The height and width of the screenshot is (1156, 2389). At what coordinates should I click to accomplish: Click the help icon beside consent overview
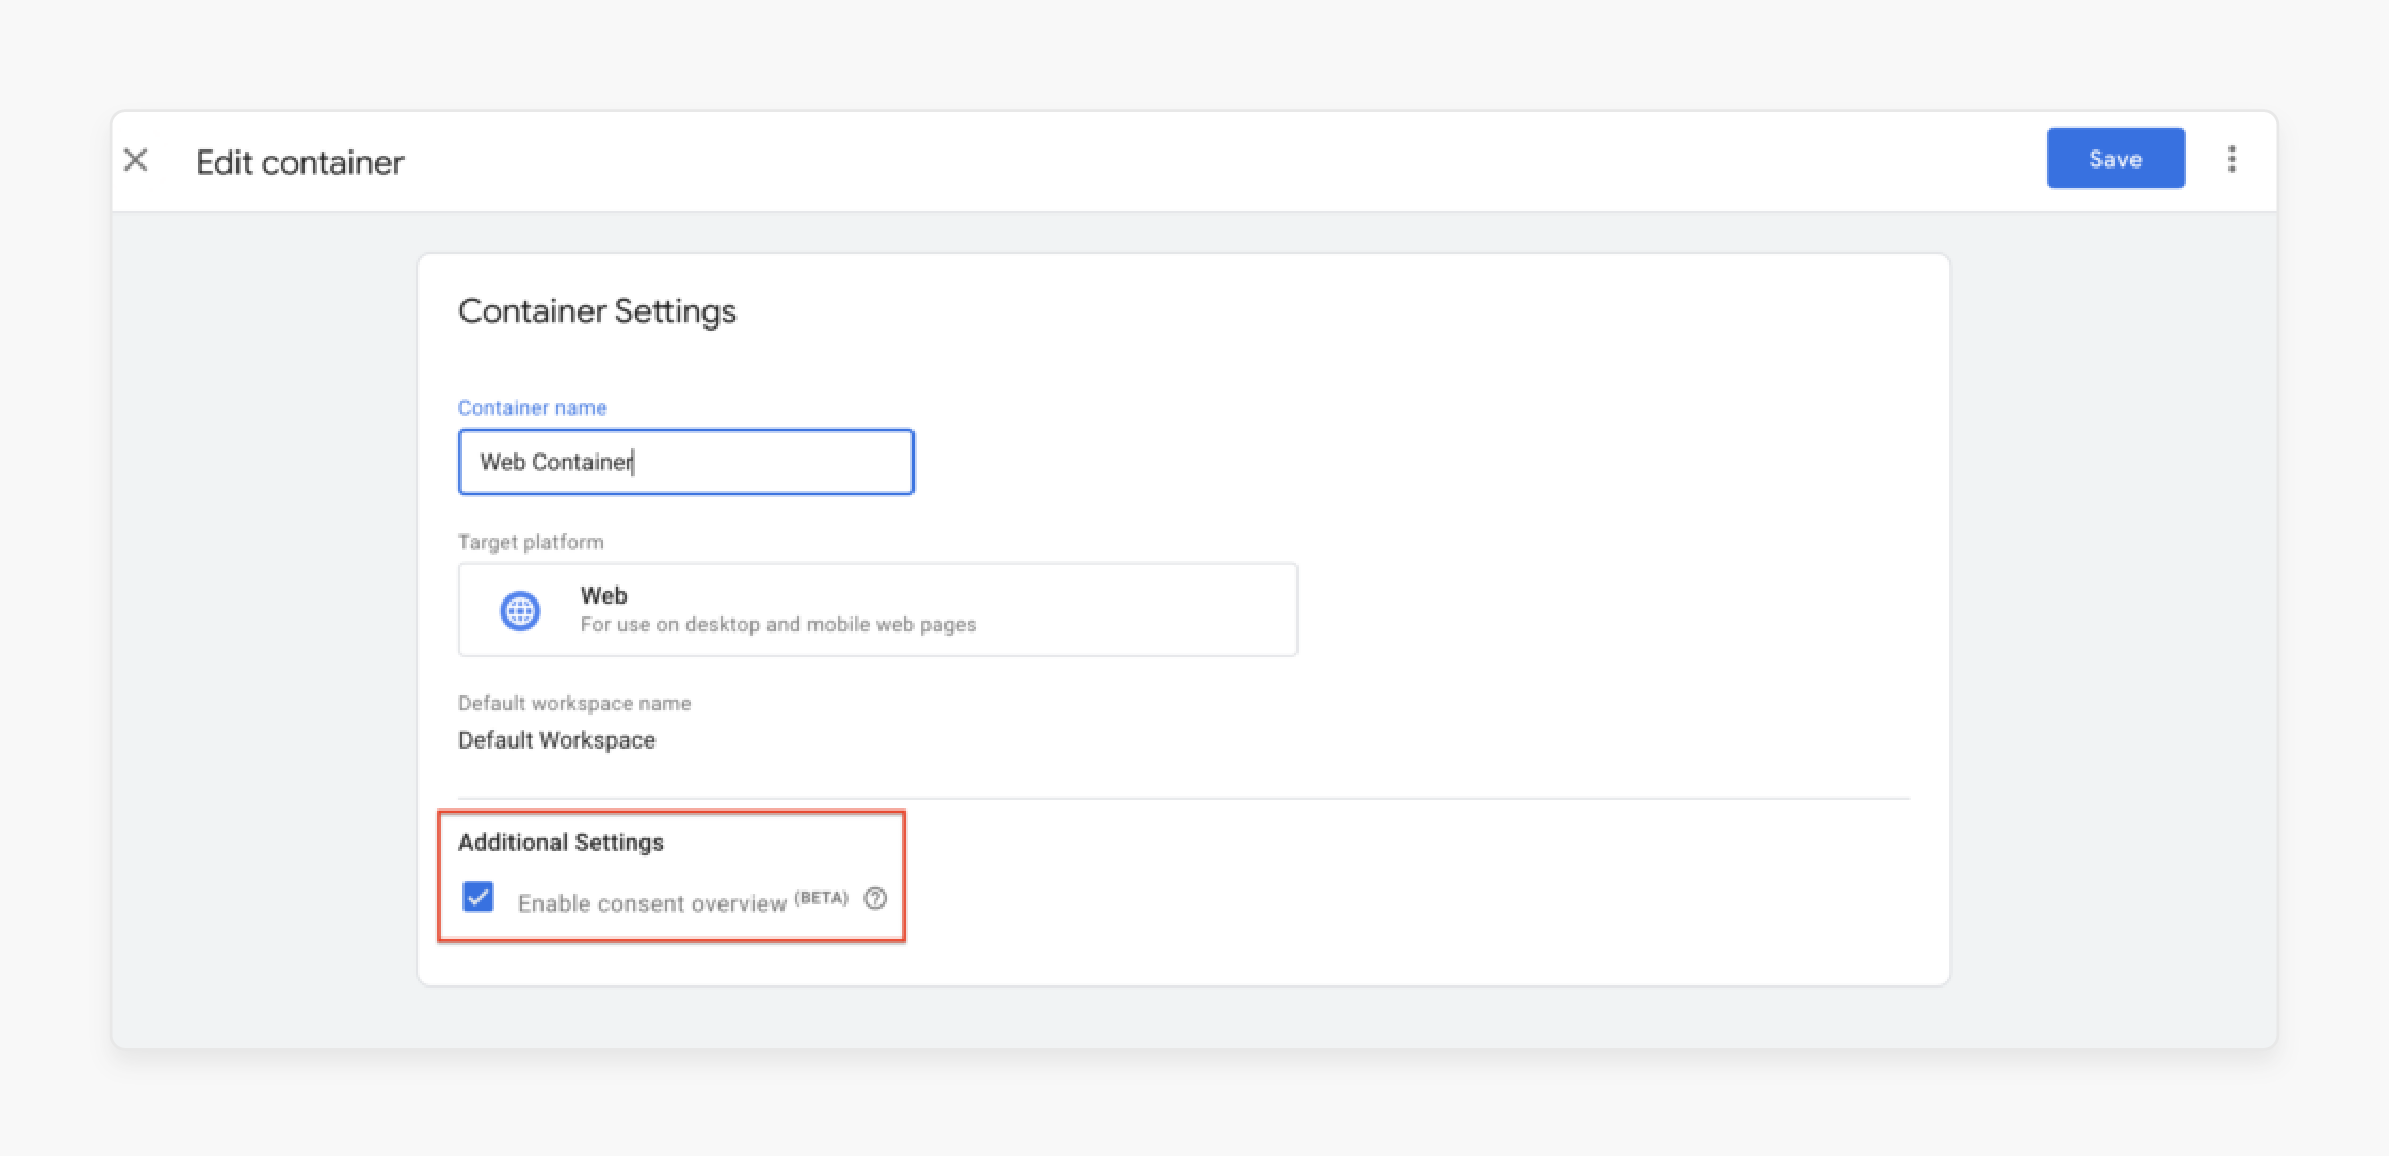pos(875,898)
